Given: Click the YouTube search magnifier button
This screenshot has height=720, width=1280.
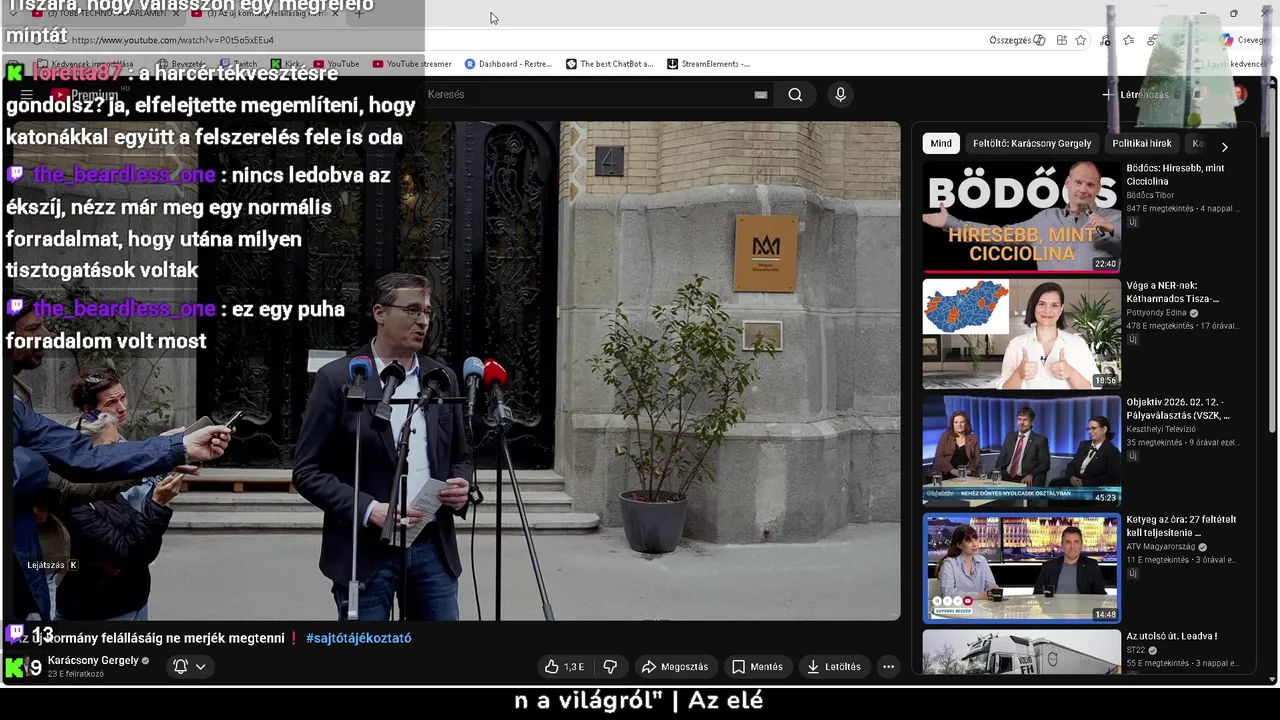Looking at the screenshot, I should pos(795,95).
